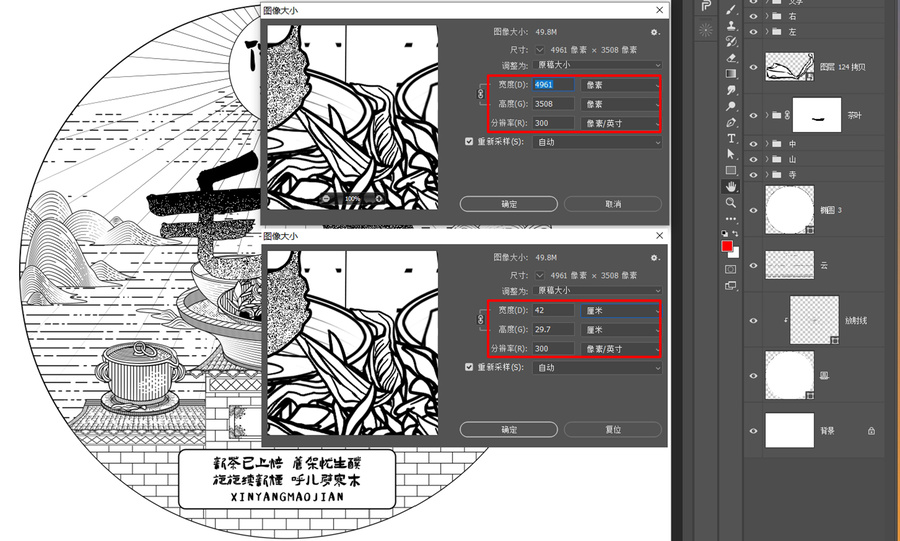Viewport: 900px width, 541px height.
Task: Swap foreground and background colors
Action: pyautogui.click(x=735, y=233)
